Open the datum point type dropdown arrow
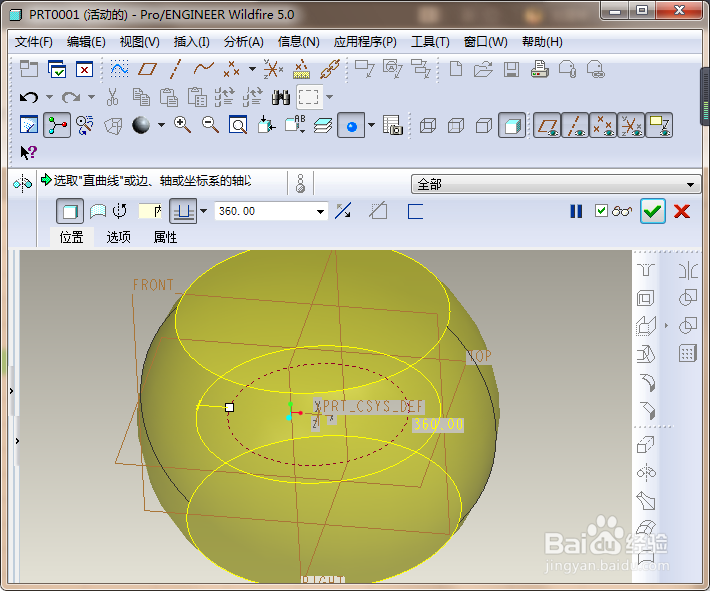 [x=252, y=69]
